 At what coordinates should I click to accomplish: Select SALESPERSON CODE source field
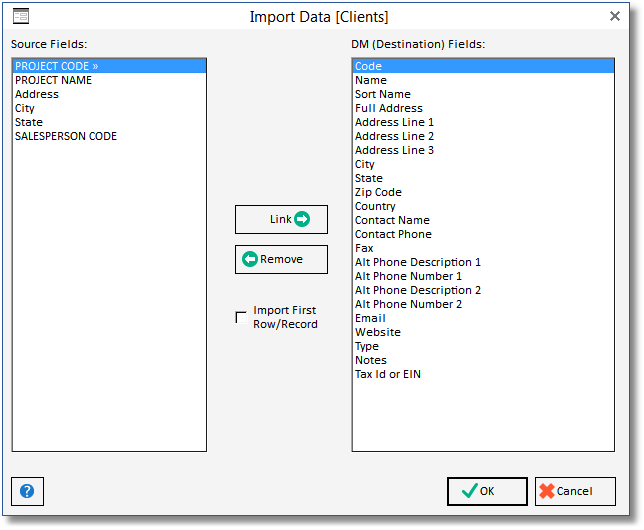coord(109,136)
